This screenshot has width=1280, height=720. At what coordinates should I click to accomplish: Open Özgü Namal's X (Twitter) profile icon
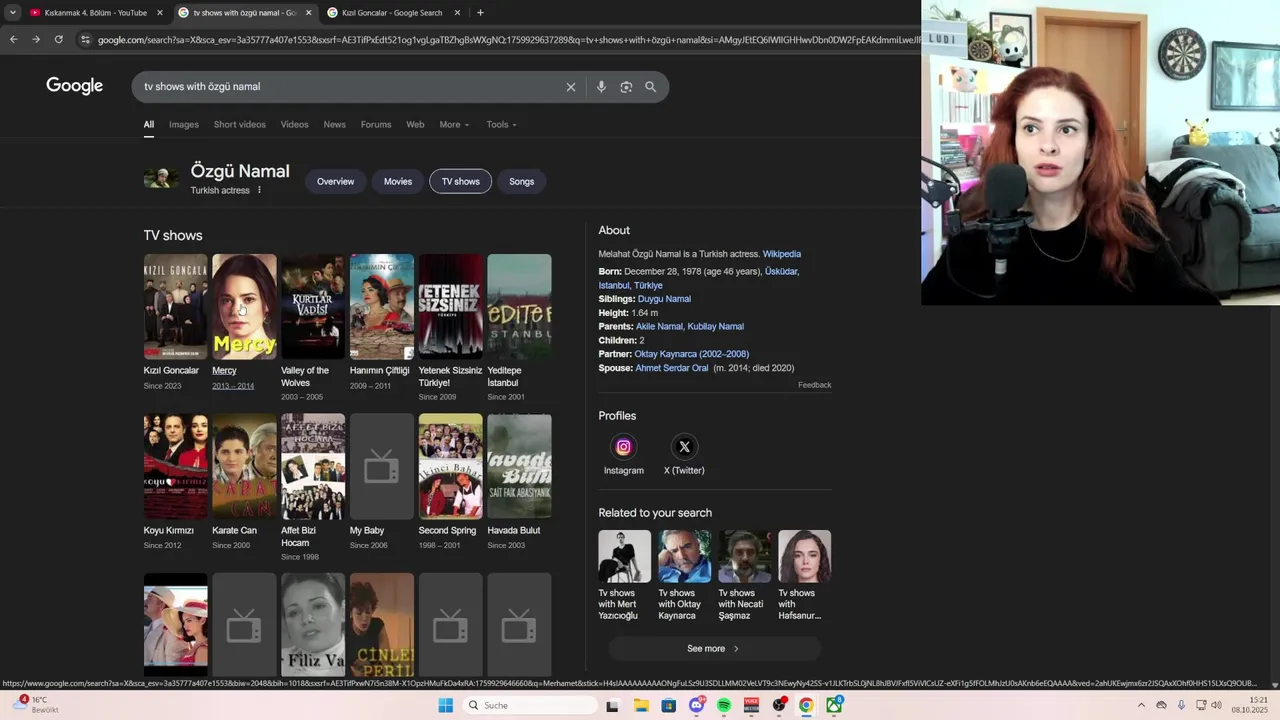click(684, 447)
